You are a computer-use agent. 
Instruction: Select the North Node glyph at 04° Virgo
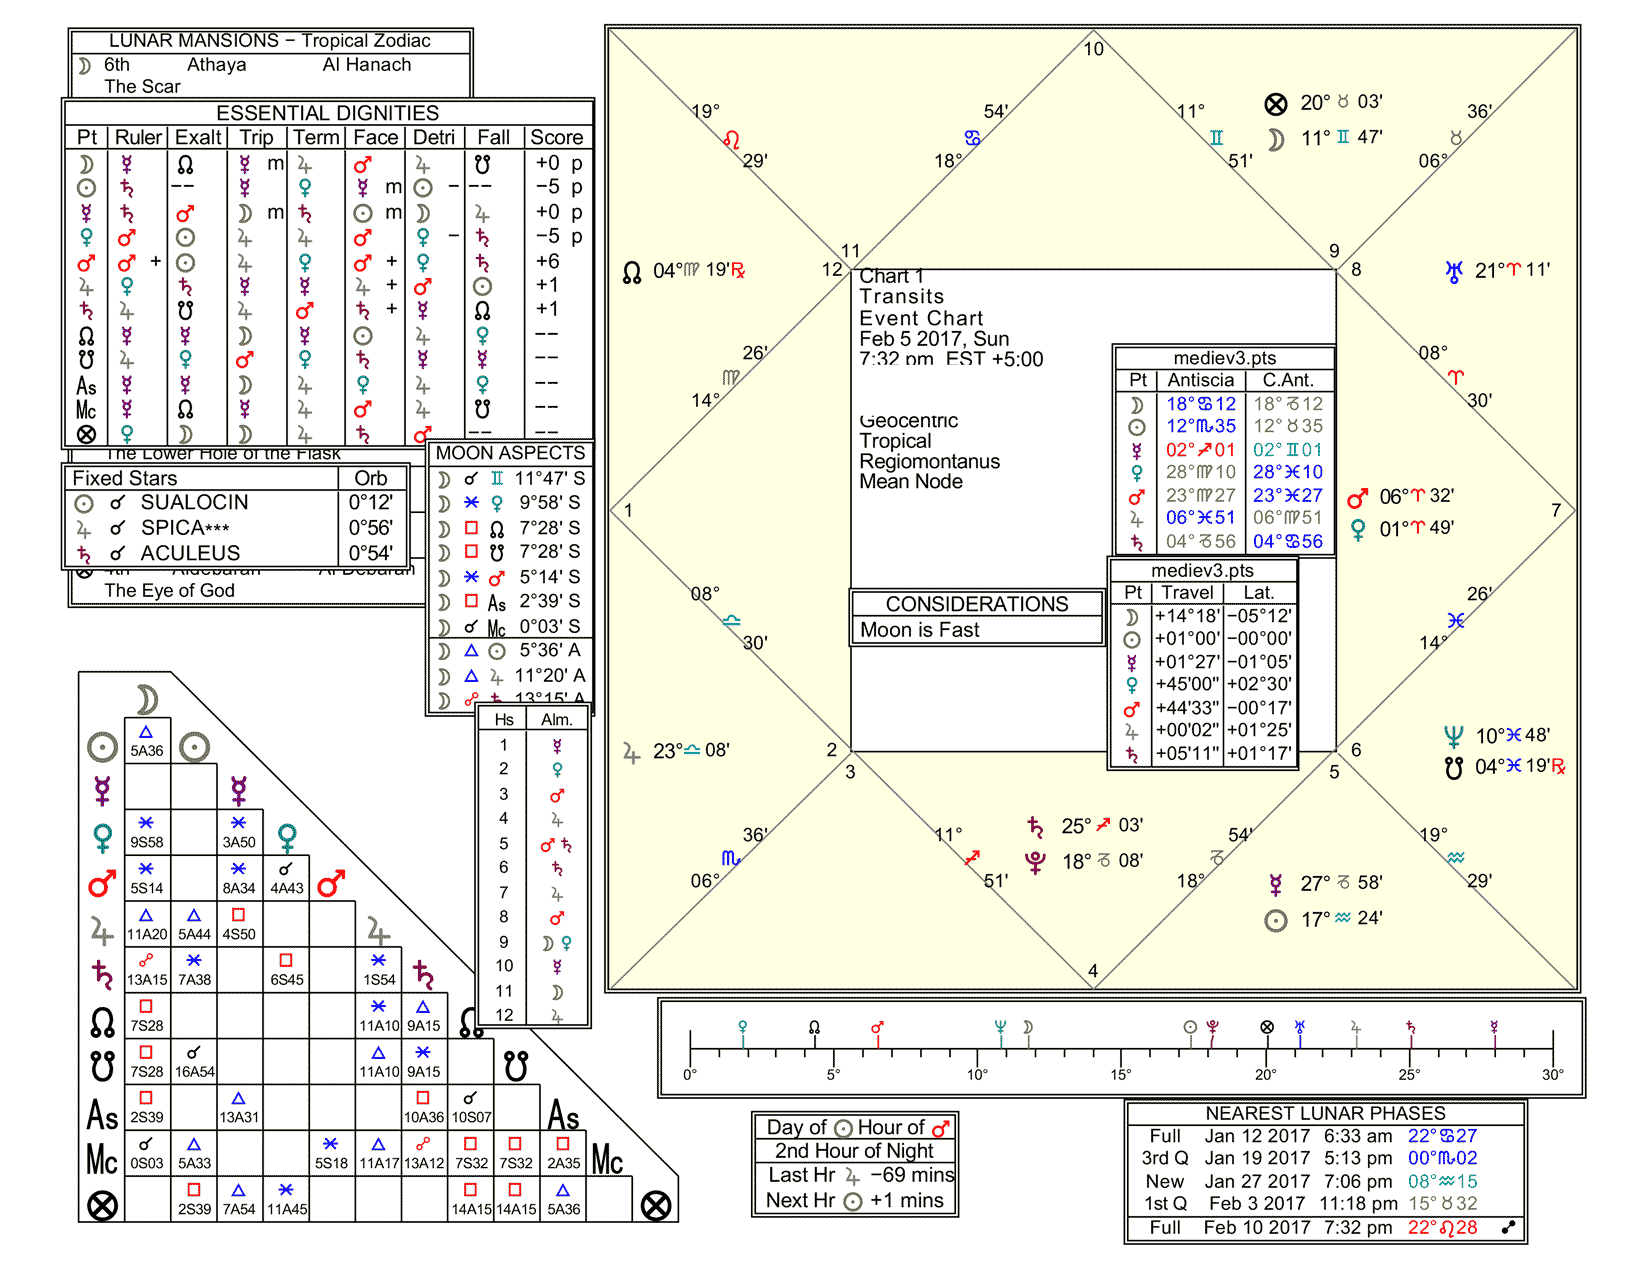(632, 272)
